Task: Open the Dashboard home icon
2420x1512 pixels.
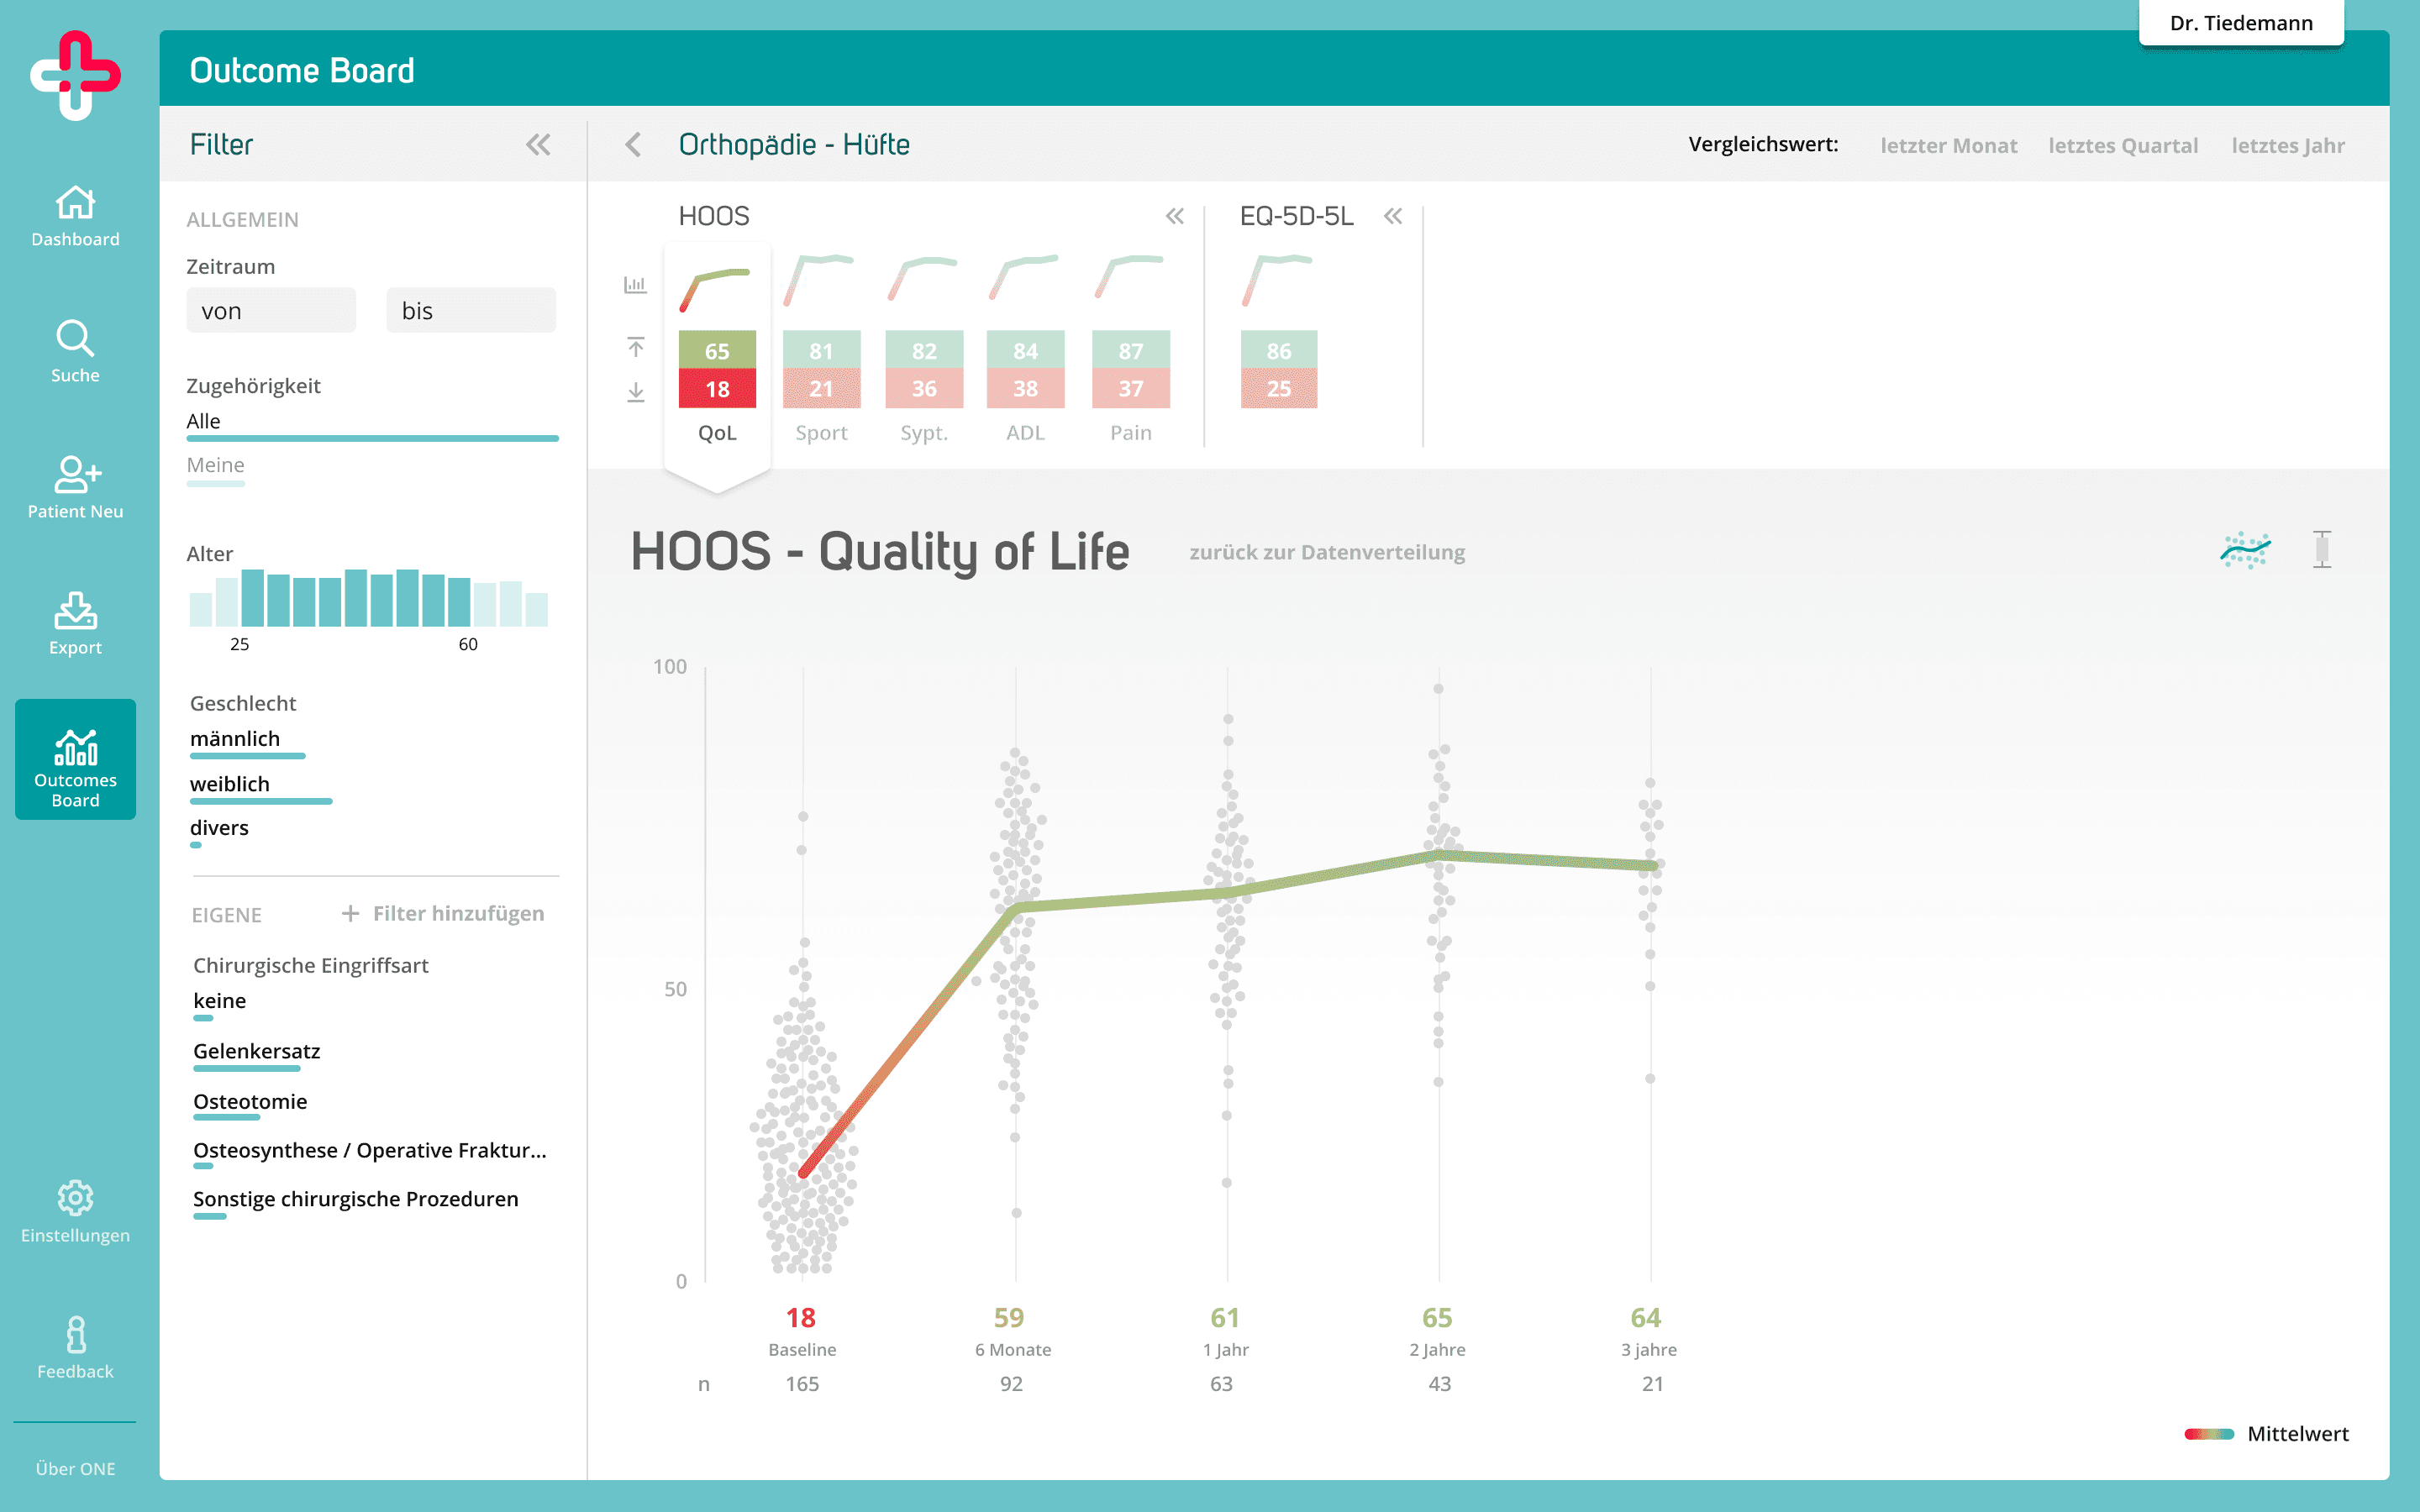Action: [x=75, y=204]
